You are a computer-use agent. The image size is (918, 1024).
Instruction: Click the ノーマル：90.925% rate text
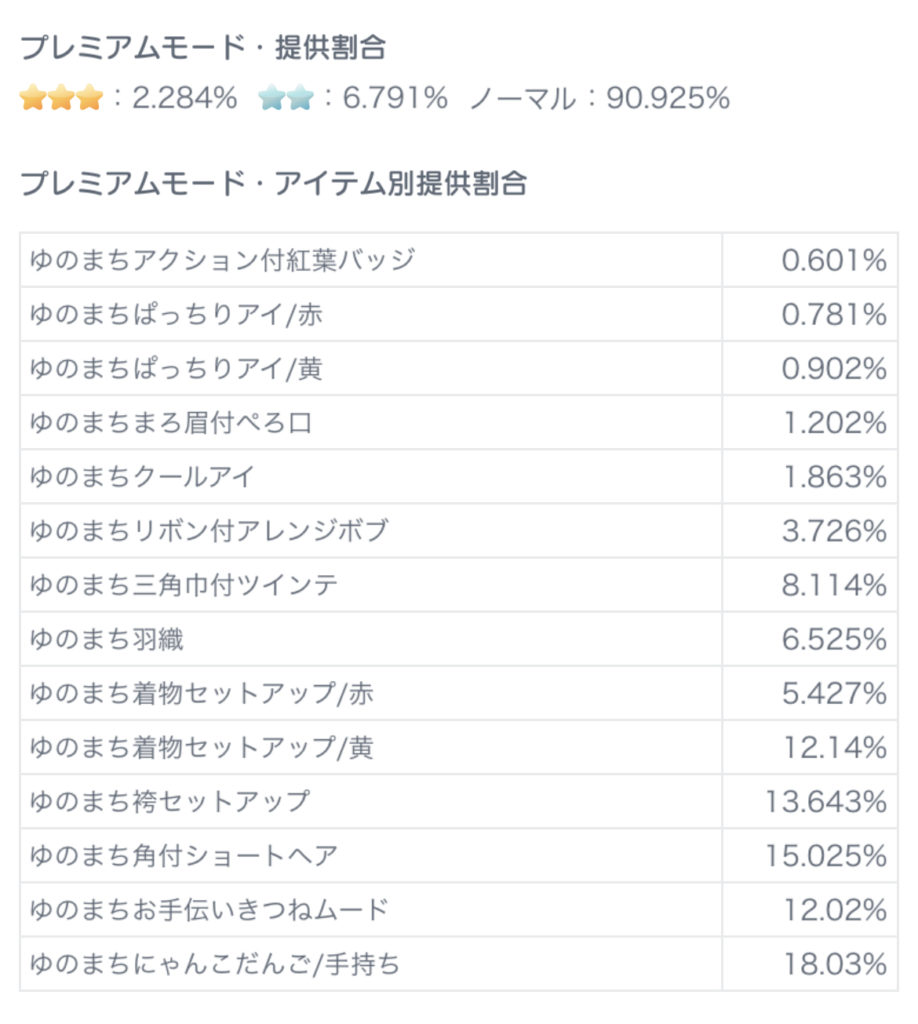coord(600,98)
